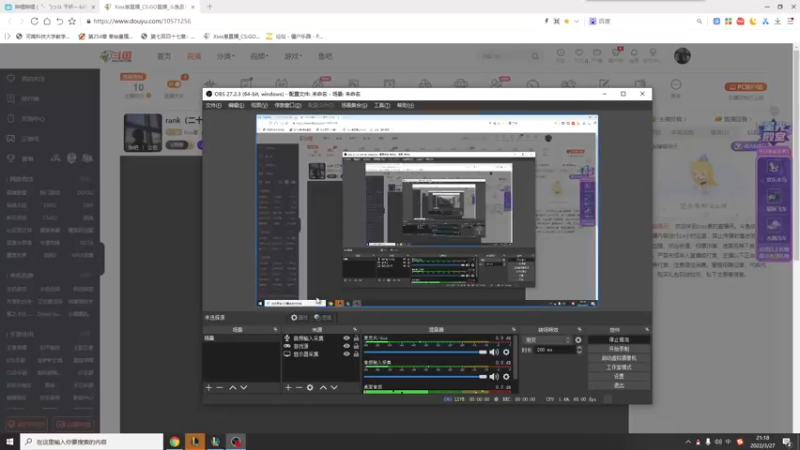Open 设置 from the Controls dock
800x450 pixels.
point(619,377)
